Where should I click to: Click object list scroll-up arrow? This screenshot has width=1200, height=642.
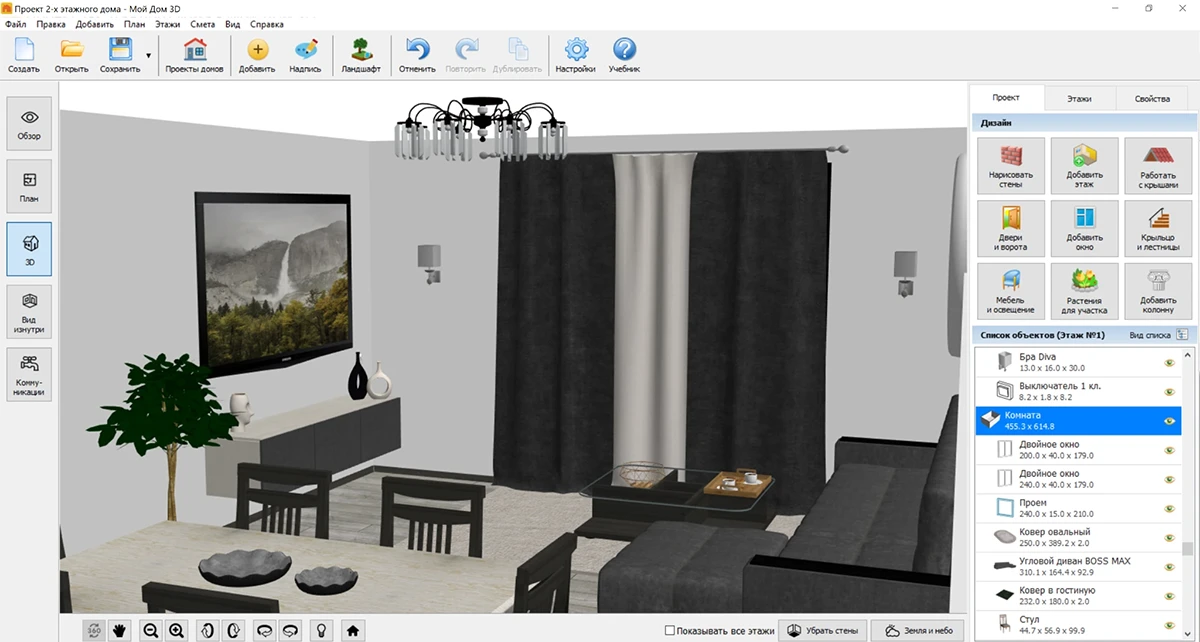click(1188, 354)
